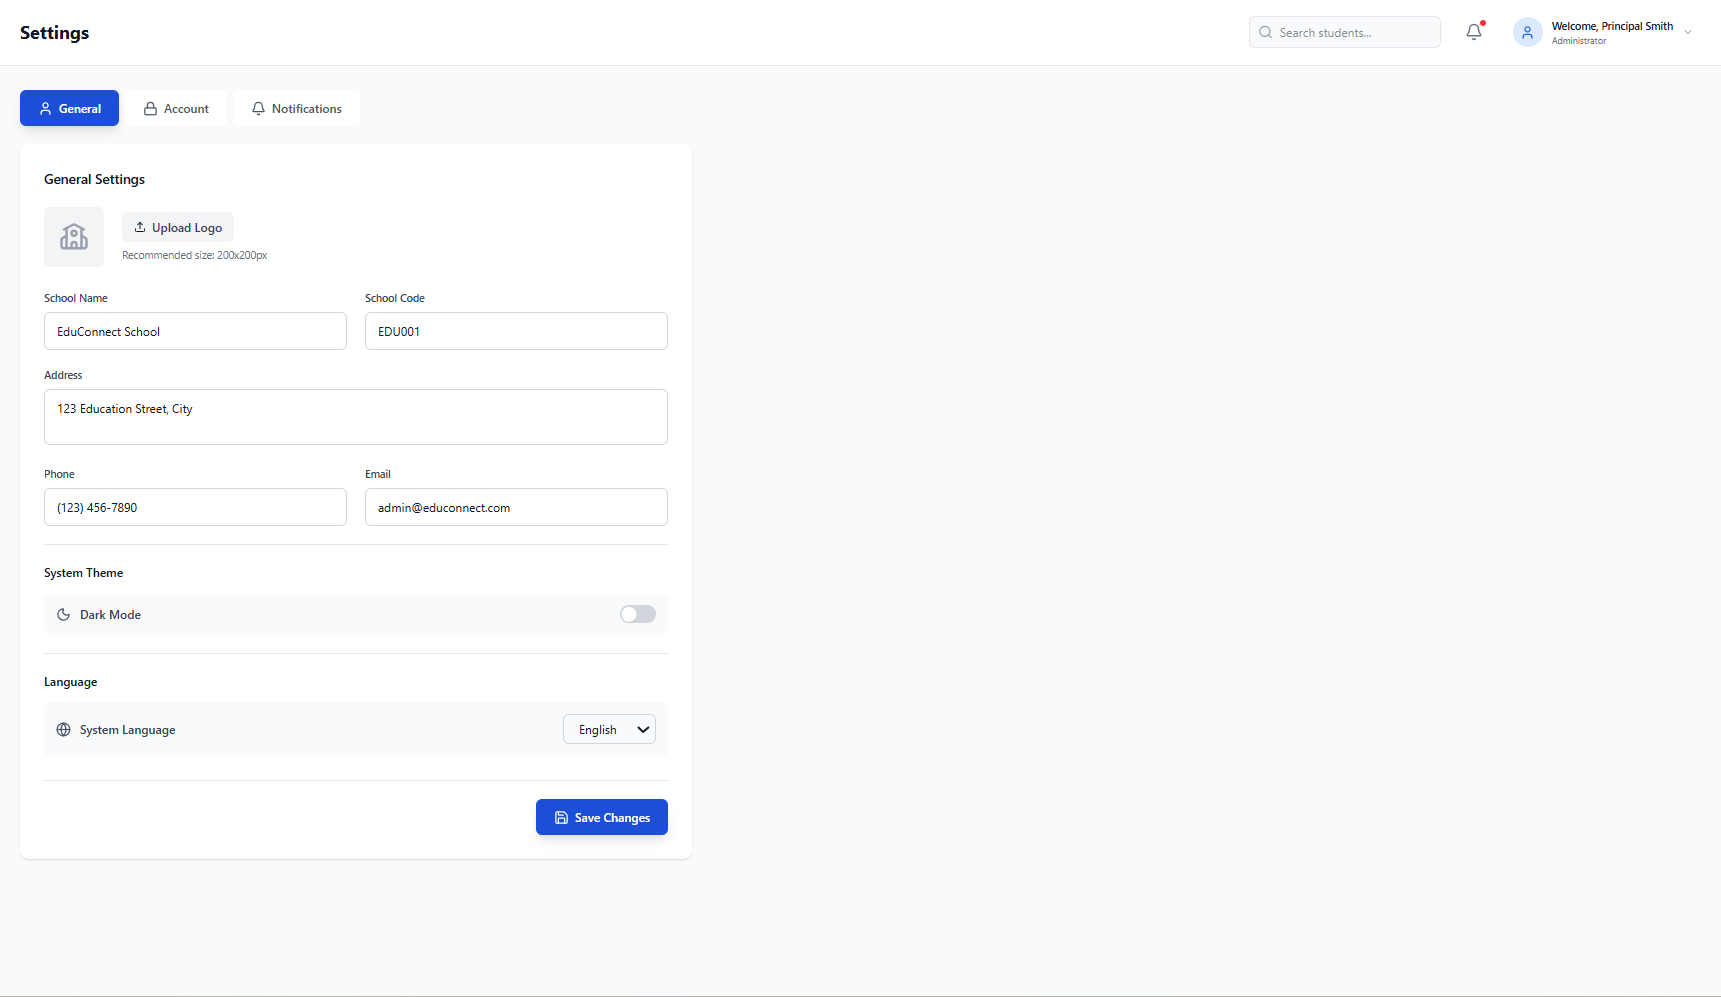
Task: Click the magnifier icon in search box
Action: click(1266, 32)
